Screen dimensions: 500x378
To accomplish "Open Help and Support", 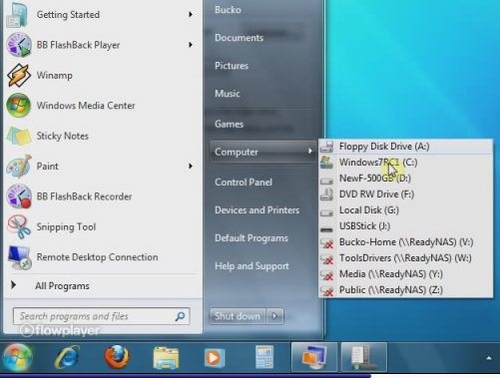I will (252, 266).
